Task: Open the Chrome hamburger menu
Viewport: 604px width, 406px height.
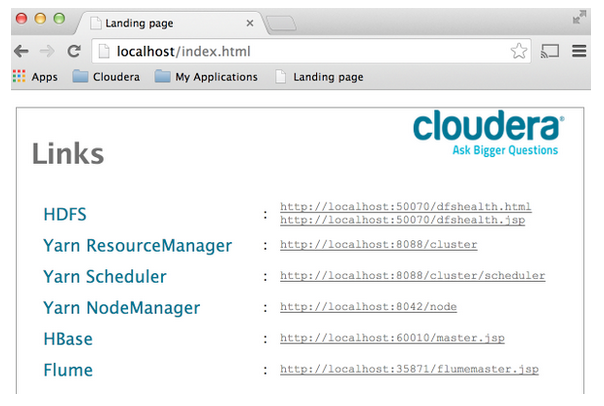Action: (x=579, y=50)
